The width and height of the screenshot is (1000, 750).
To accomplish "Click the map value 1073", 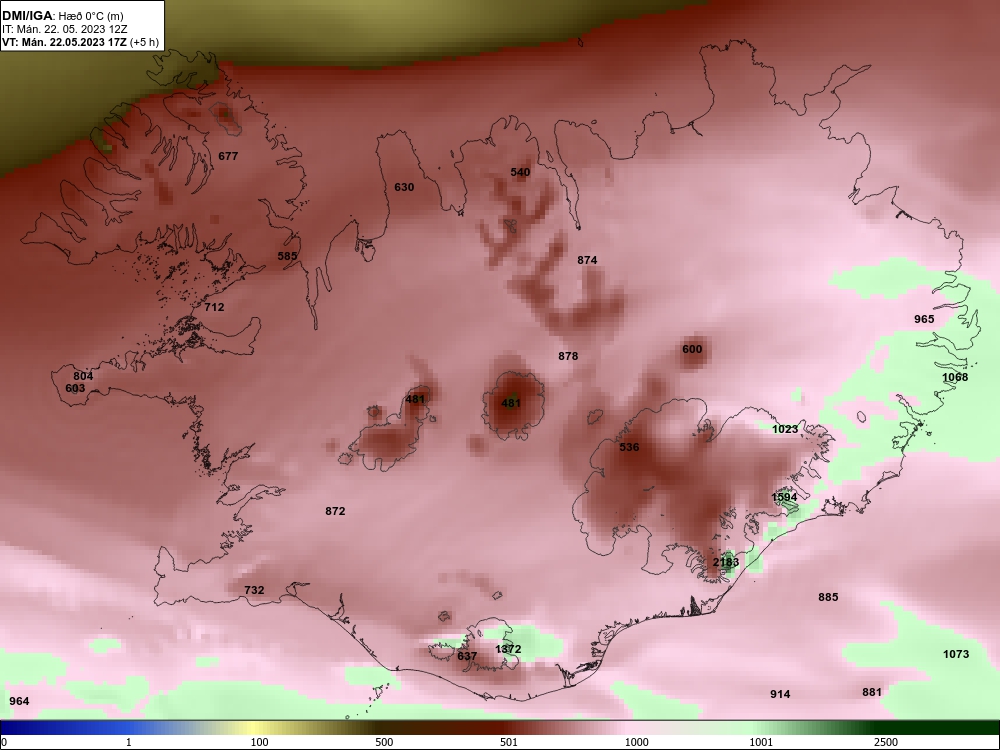I will pos(956,654).
